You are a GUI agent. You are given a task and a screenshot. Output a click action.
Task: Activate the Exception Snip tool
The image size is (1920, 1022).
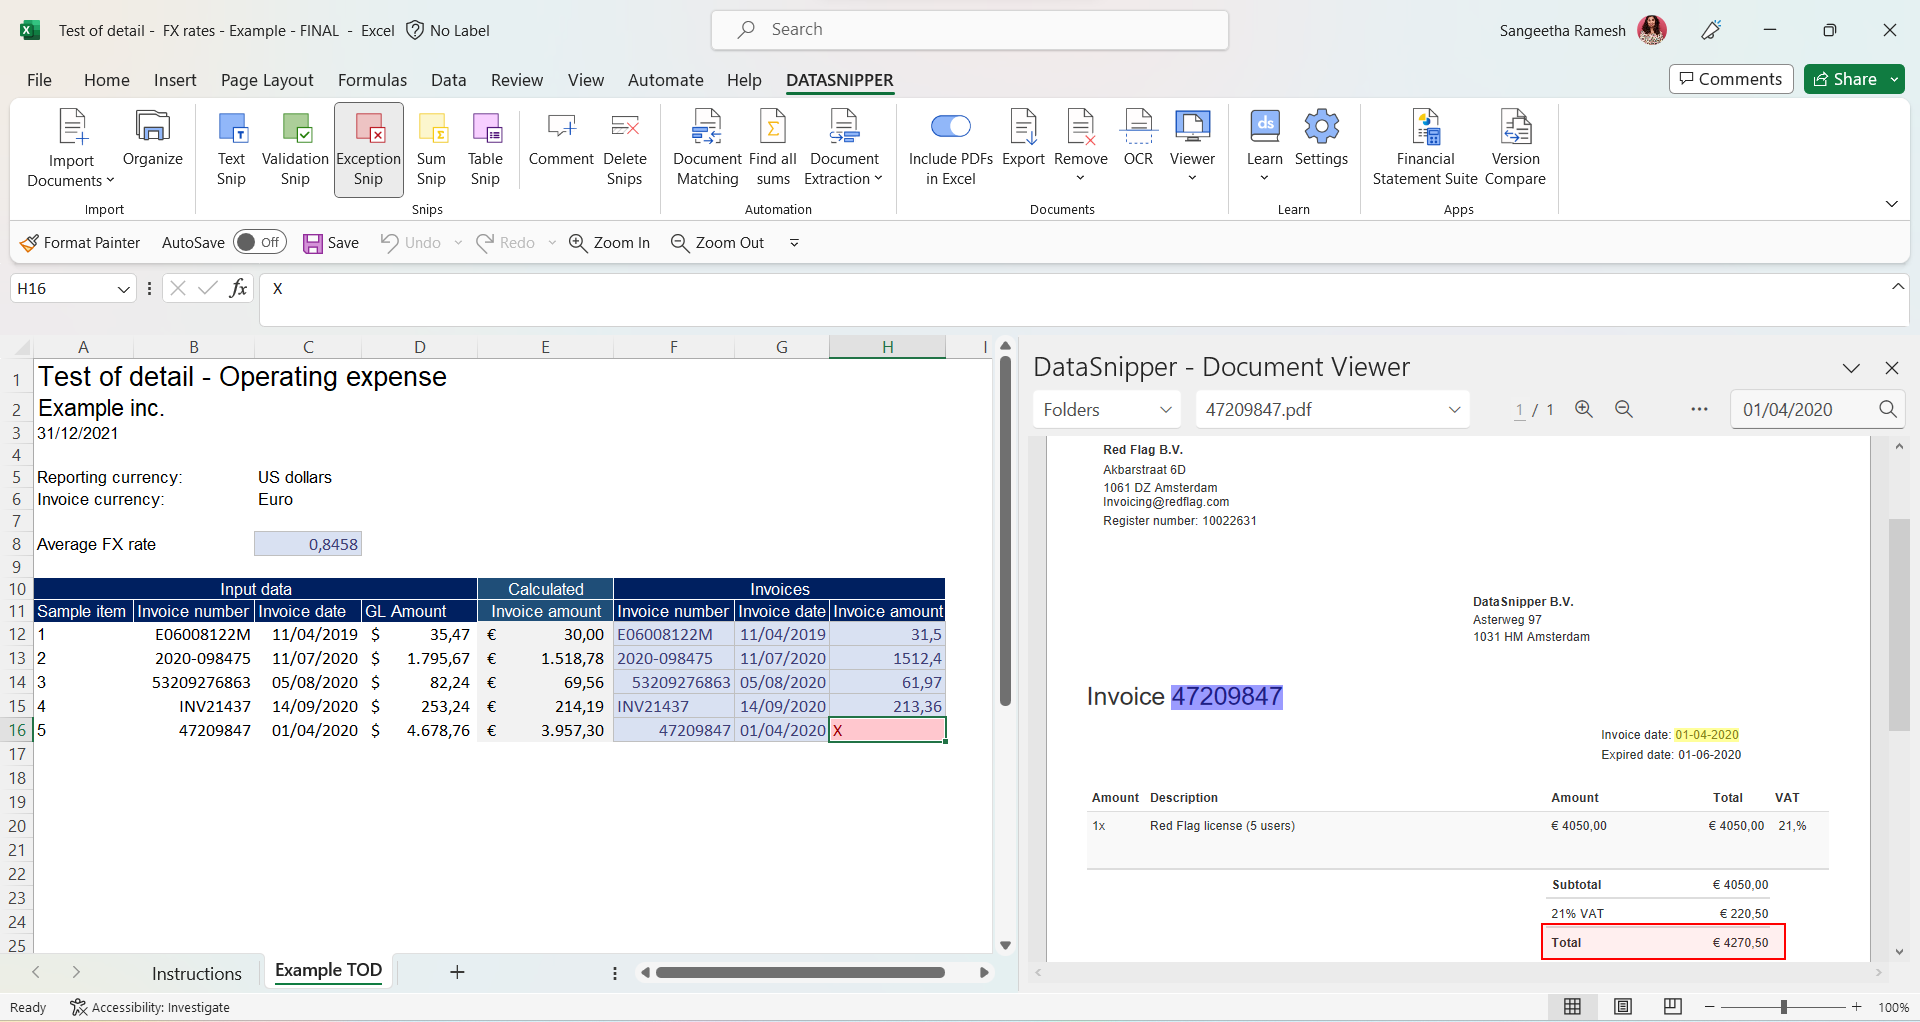tap(369, 148)
